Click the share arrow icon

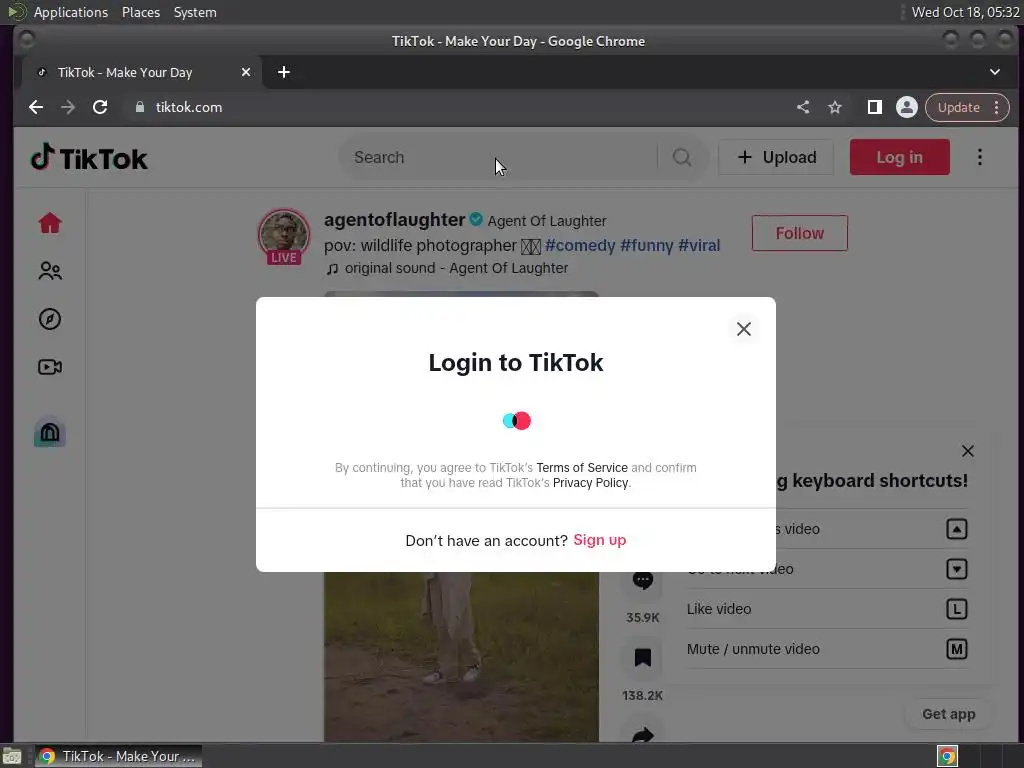pos(643,735)
